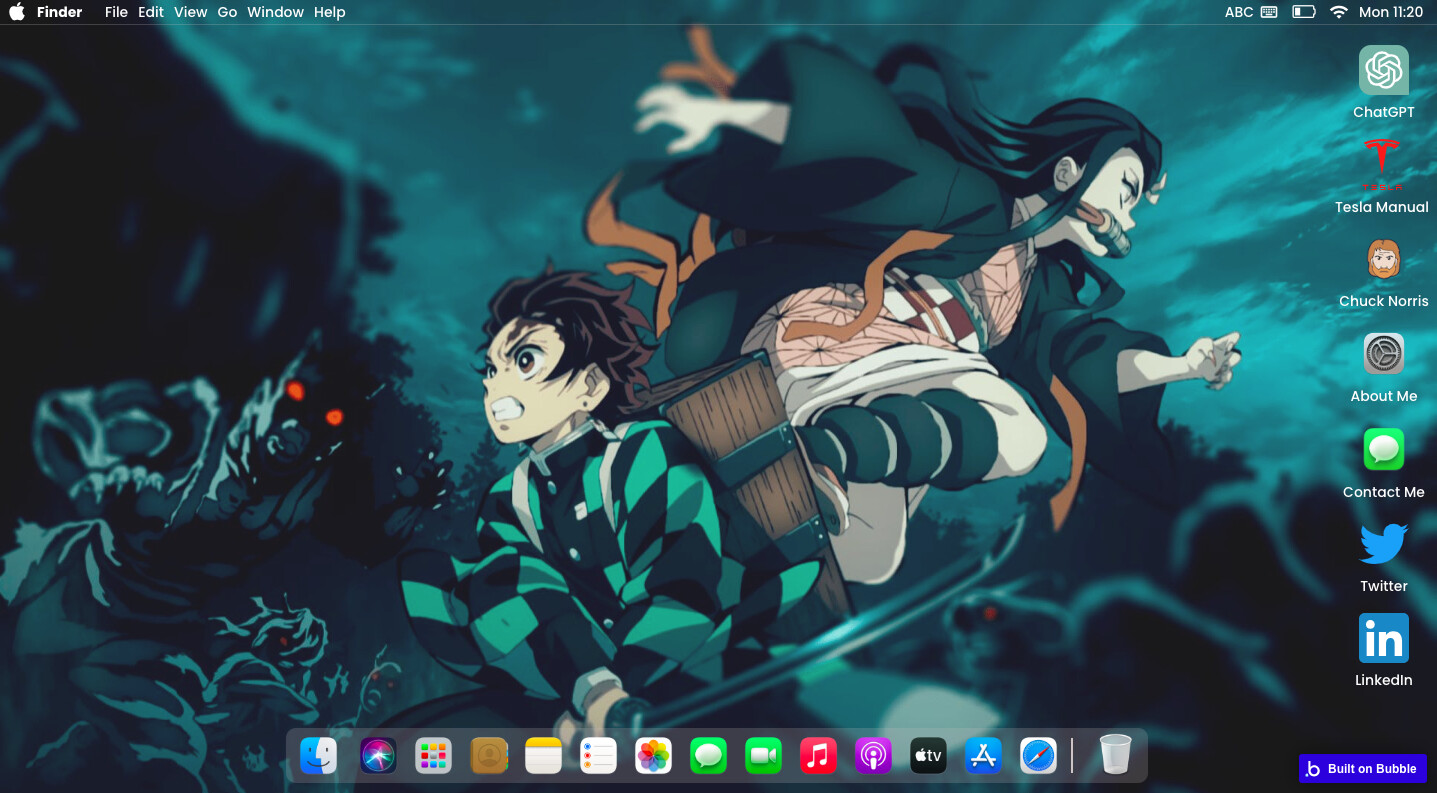Viewport: 1437px width, 793px height.
Task: Open the Chuck Norris desktop icon
Action: (1383, 259)
